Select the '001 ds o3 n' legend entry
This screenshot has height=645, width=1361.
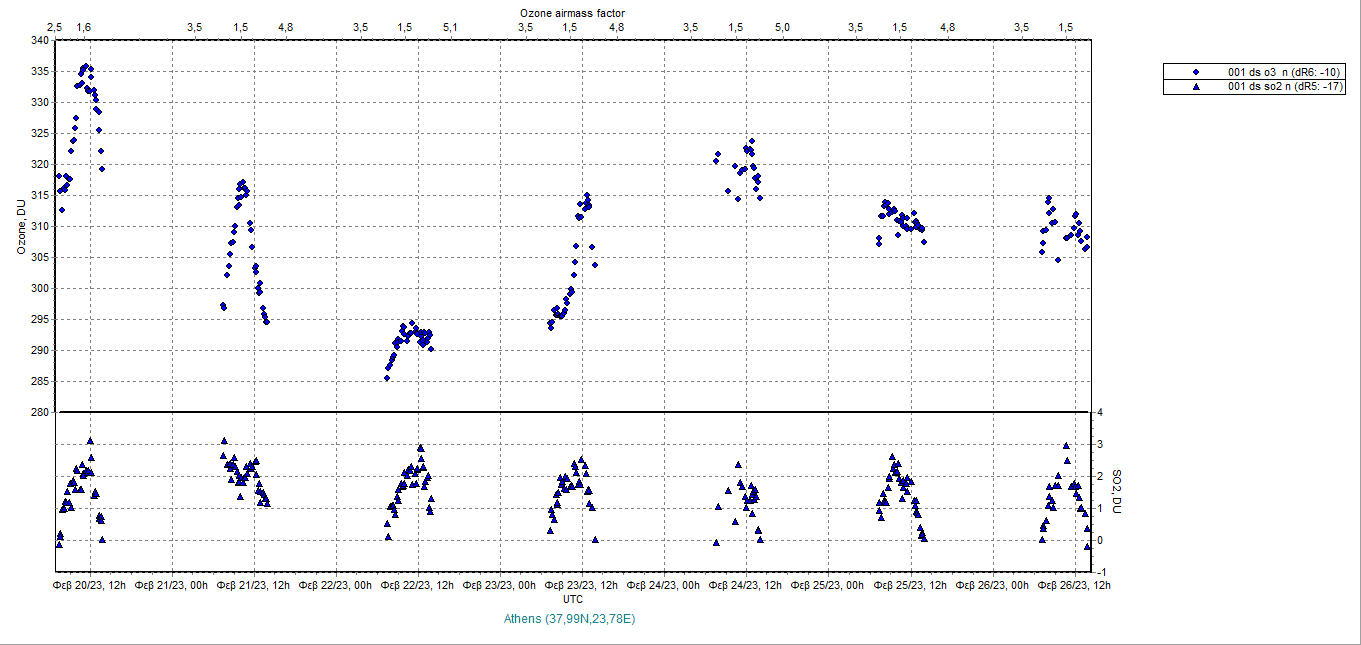(x=1286, y=72)
